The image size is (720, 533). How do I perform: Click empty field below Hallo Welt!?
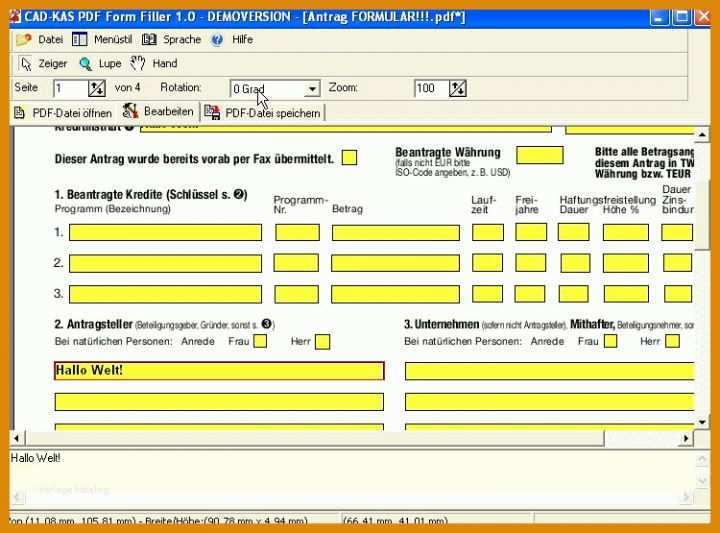point(219,402)
